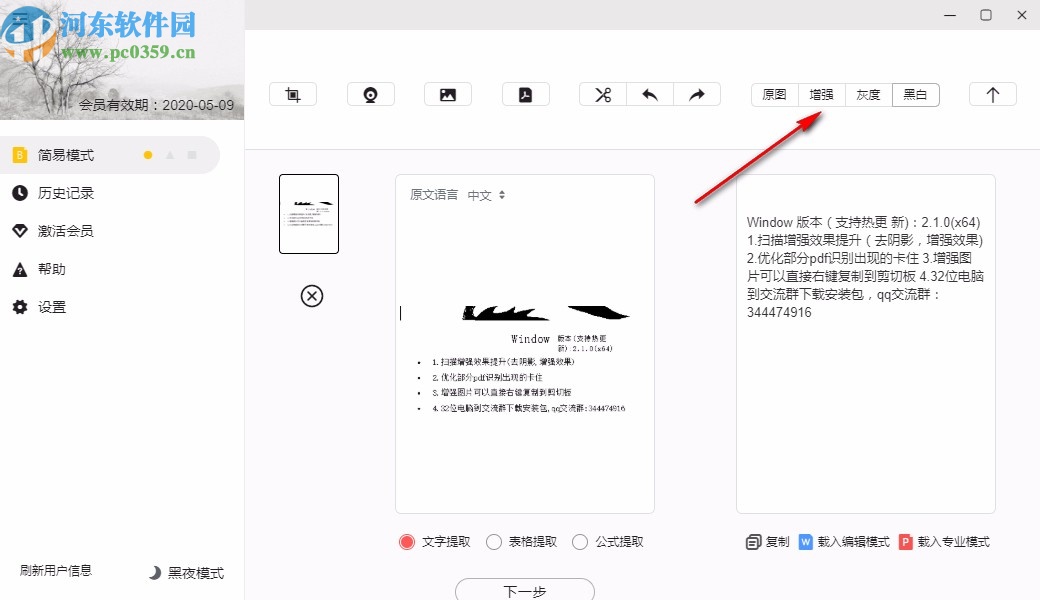This screenshot has width=1040, height=600.
Task: Undo the last action
Action: point(649,93)
